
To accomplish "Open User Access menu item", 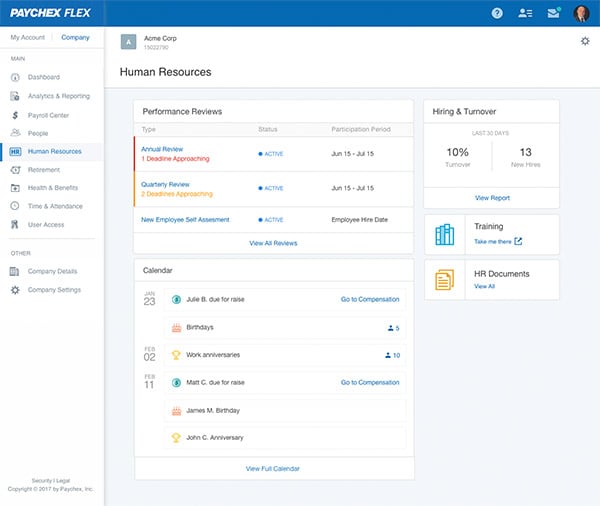I will coord(46,224).
